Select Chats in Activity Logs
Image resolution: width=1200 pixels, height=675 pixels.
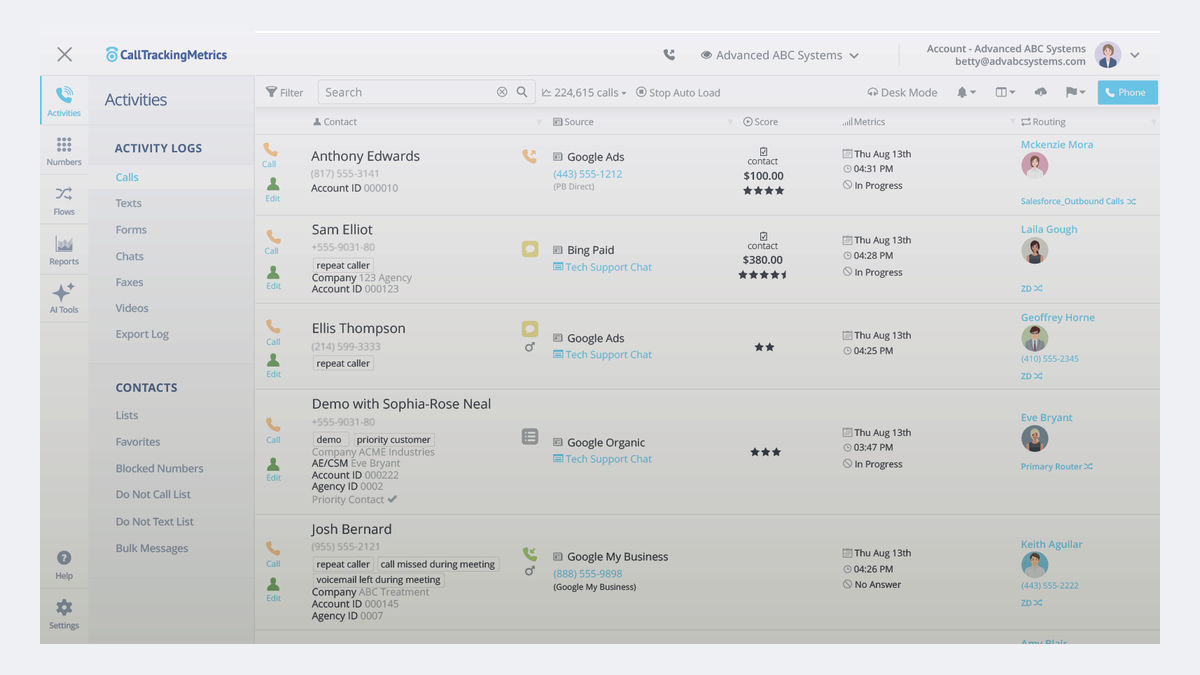click(129, 256)
